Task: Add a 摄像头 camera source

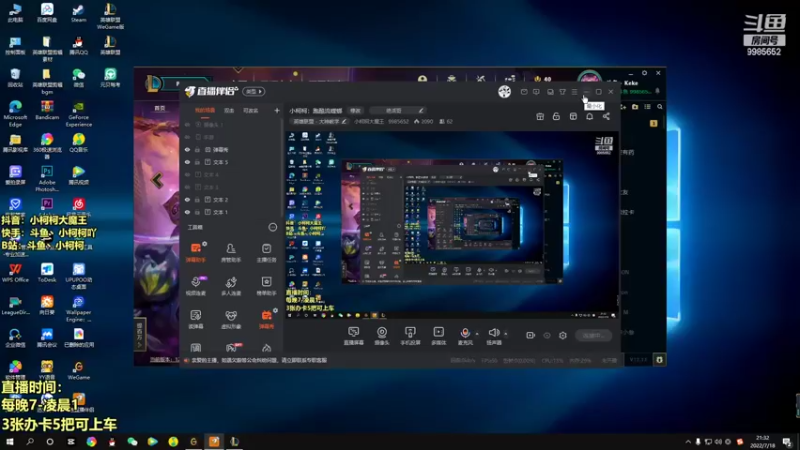Action: click(382, 336)
